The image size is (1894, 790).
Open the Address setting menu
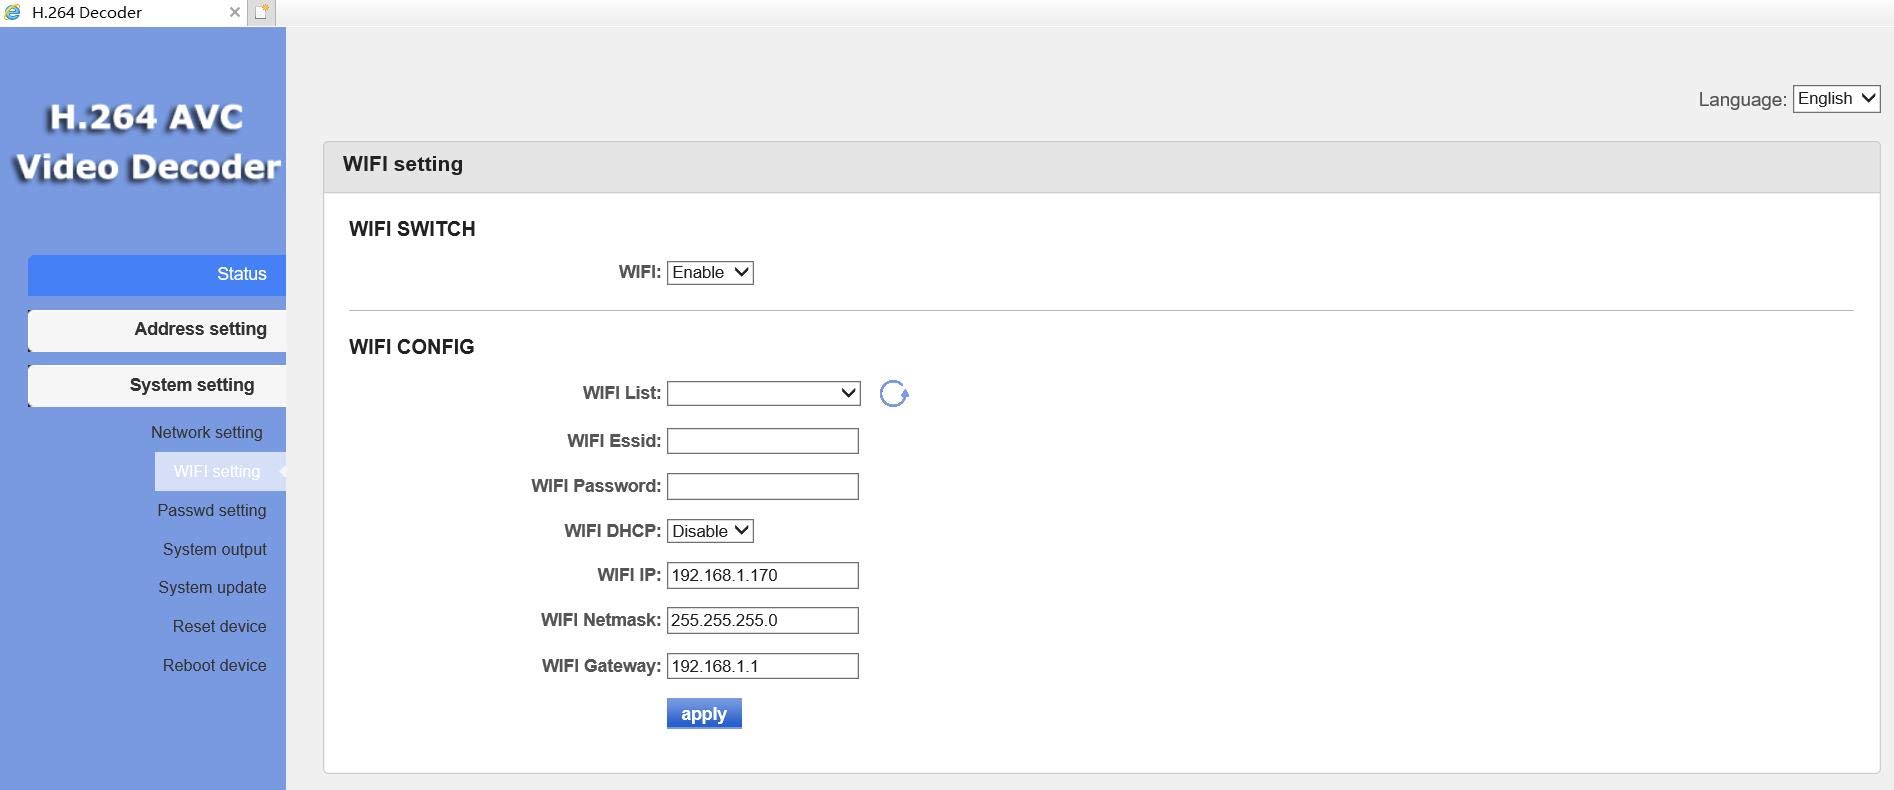[157, 329]
